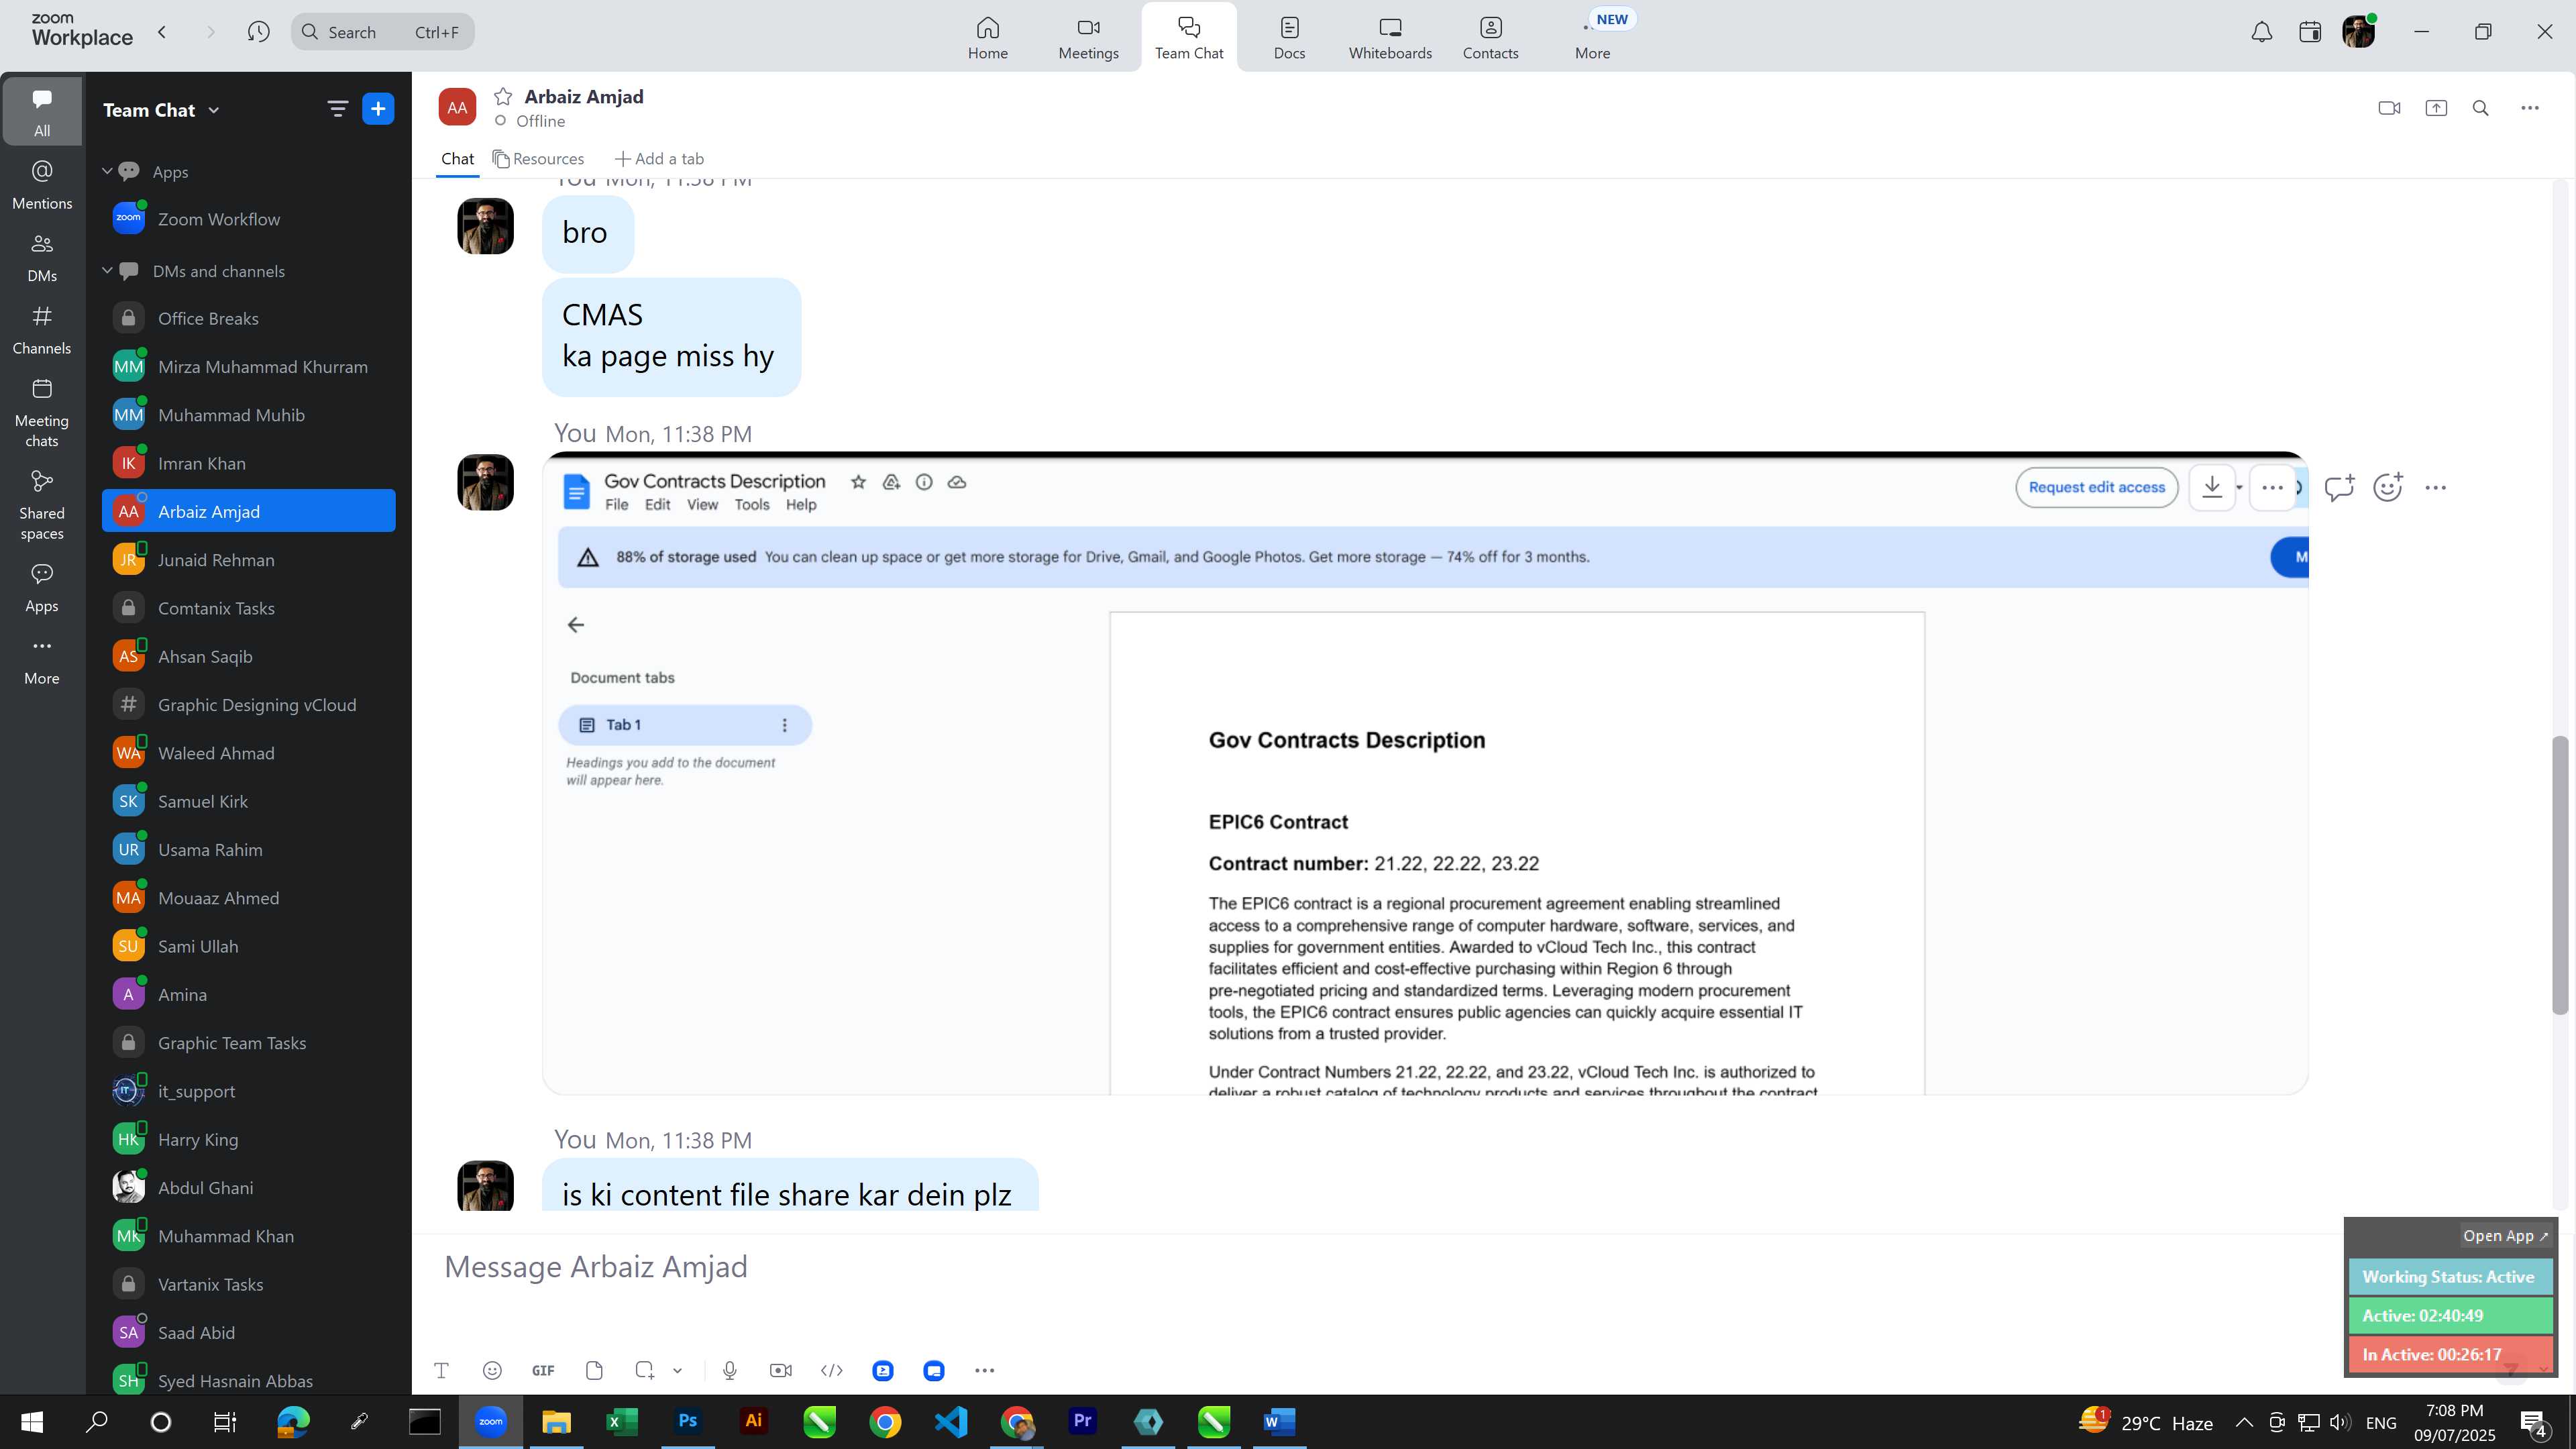Select Mentions in the left sidebar
Viewport: 2576px width, 1449px height.
click(42, 185)
